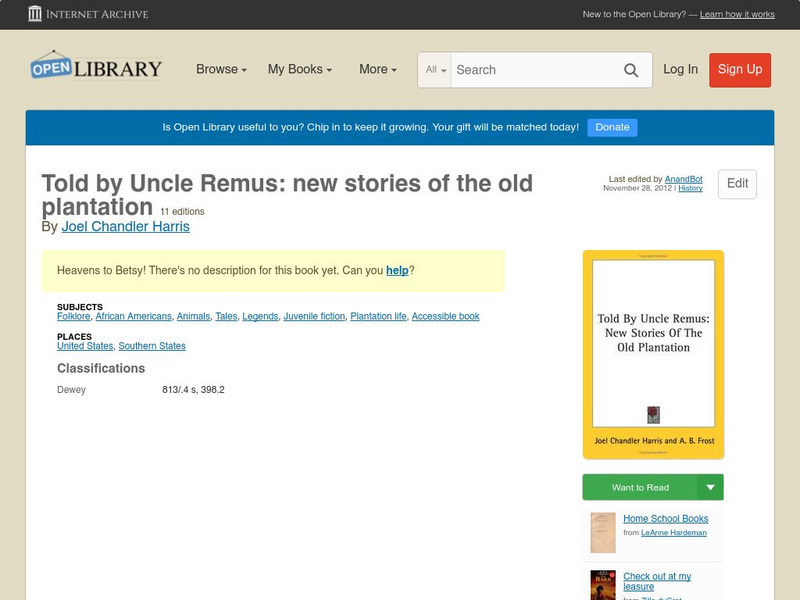Open the Open Library home via its logo
Viewport: 800px width, 600px height.
[95, 66]
